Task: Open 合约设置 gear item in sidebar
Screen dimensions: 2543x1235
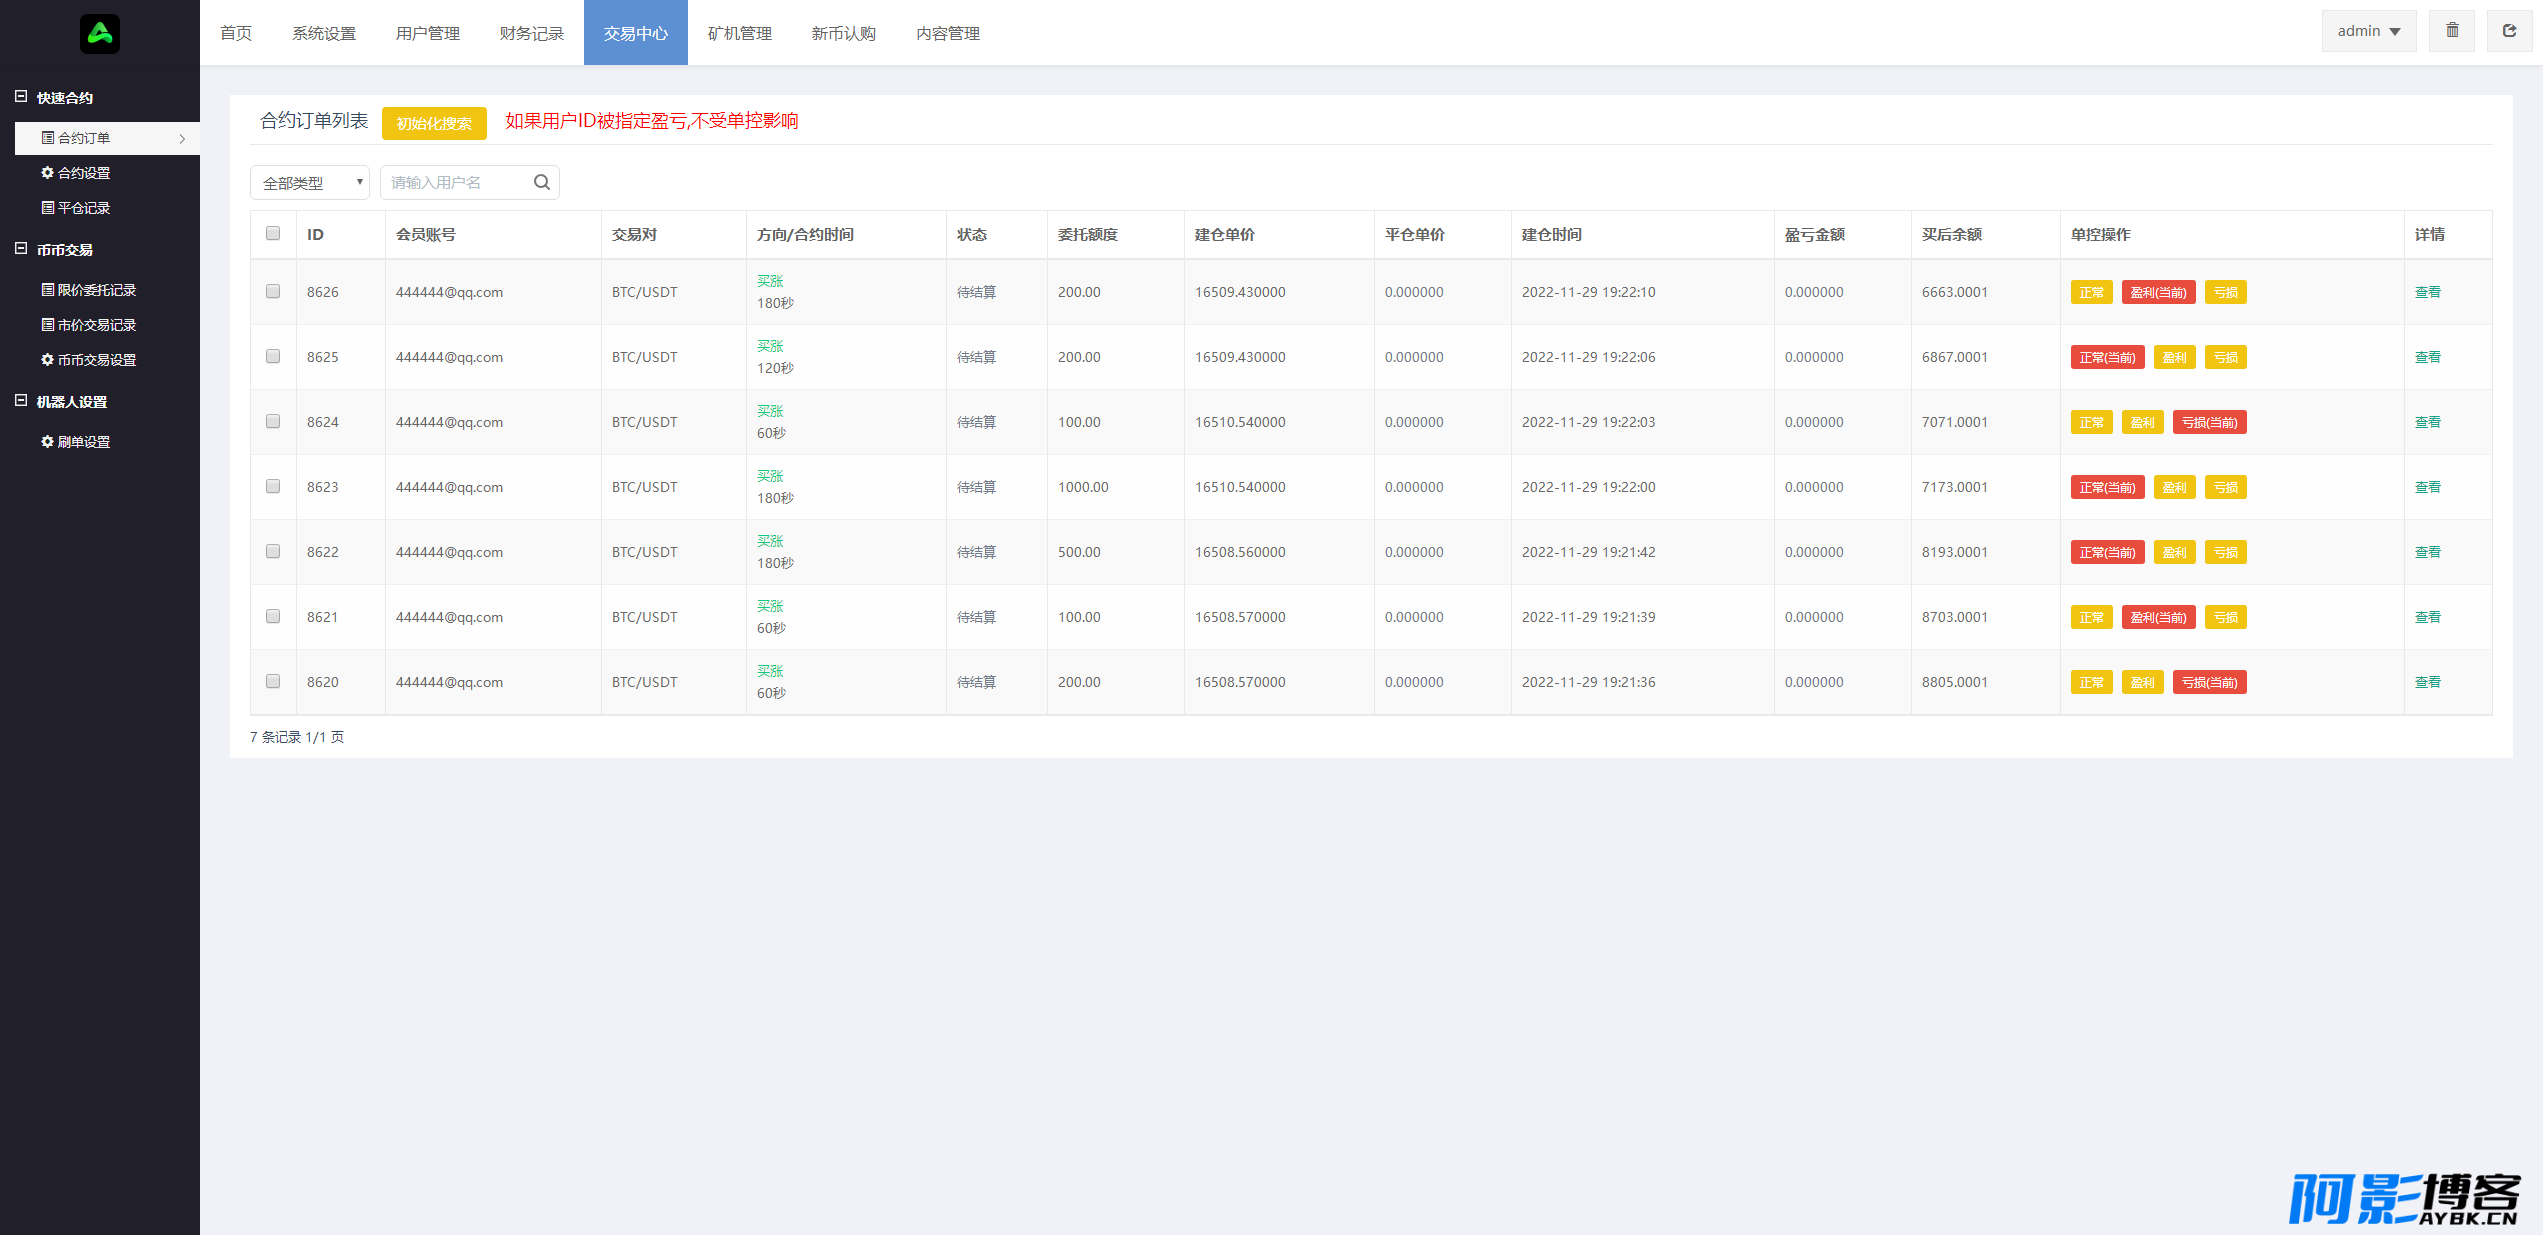Action: click(84, 173)
